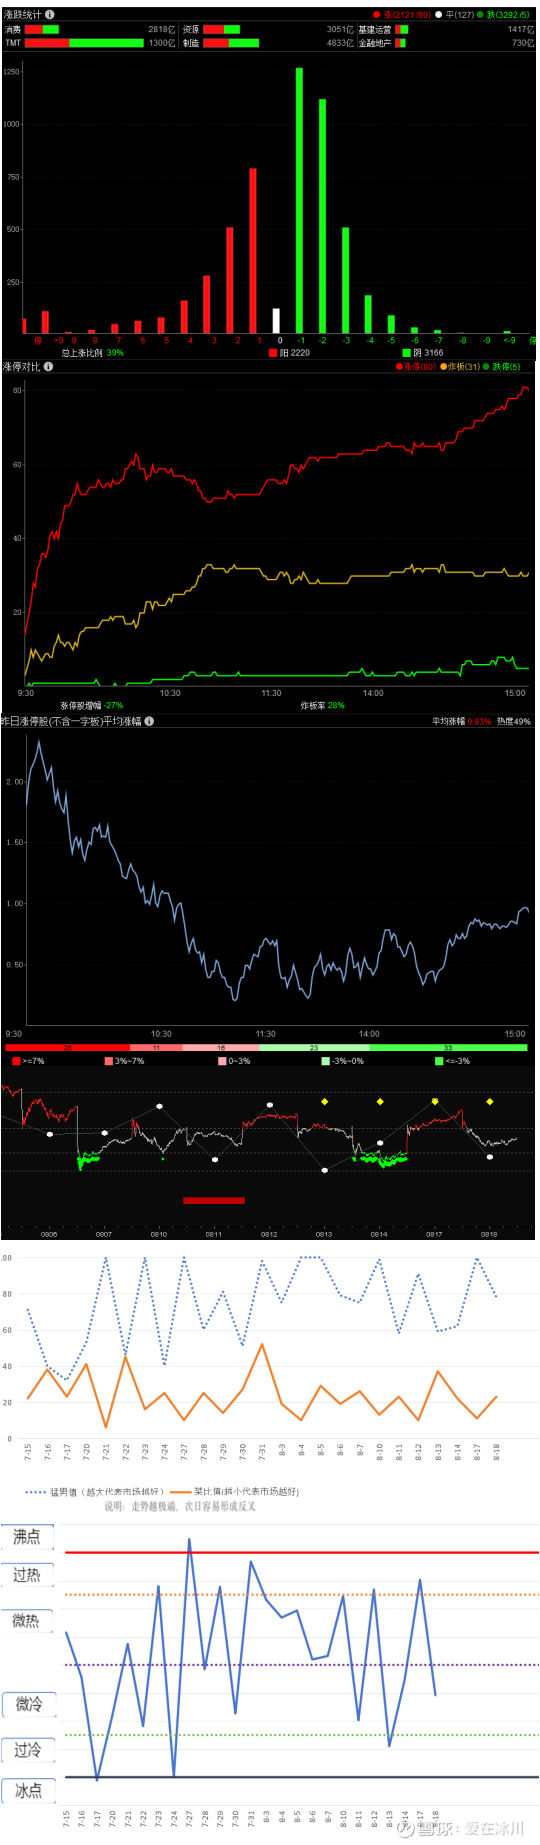Image resolution: width=540 pixels, height=1845 pixels.
Task: Click the 微冷 temperature label
Action: [29, 1703]
